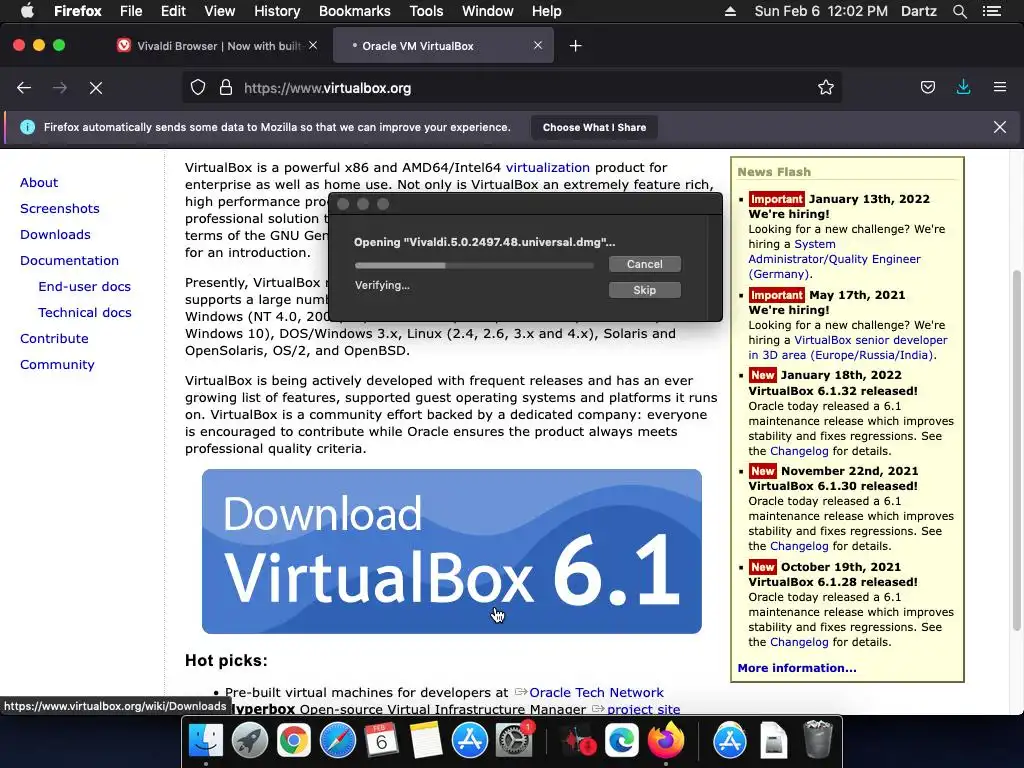Open Spotlight search in the menu bar

(x=959, y=11)
